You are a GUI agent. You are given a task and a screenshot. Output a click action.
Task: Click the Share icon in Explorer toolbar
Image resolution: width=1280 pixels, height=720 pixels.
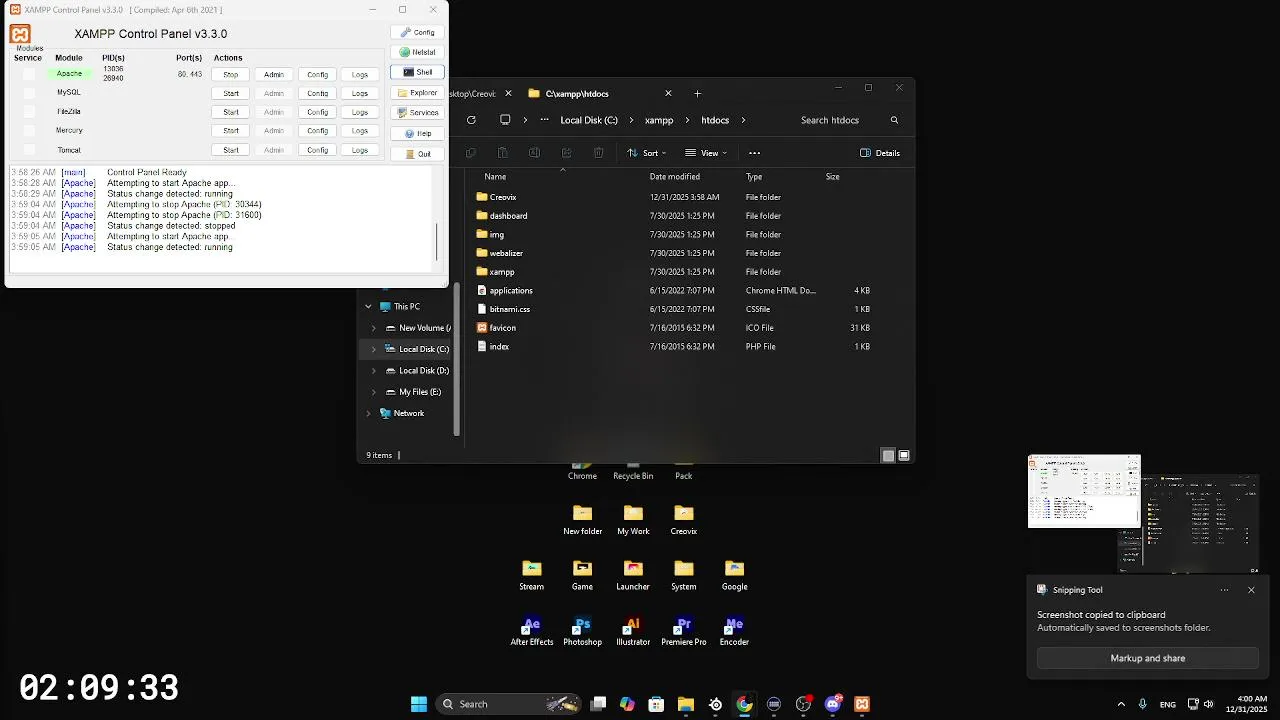click(x=566, y=153)
